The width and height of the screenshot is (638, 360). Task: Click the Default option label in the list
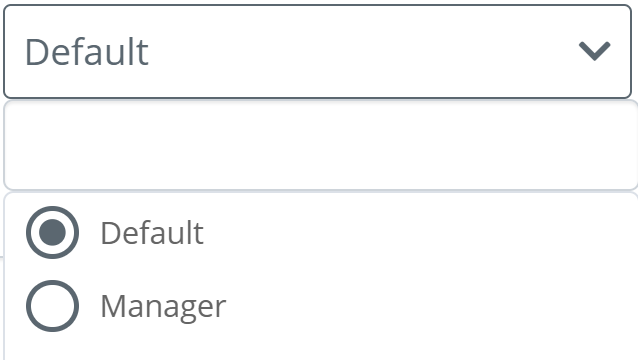[x=152, y=233]
